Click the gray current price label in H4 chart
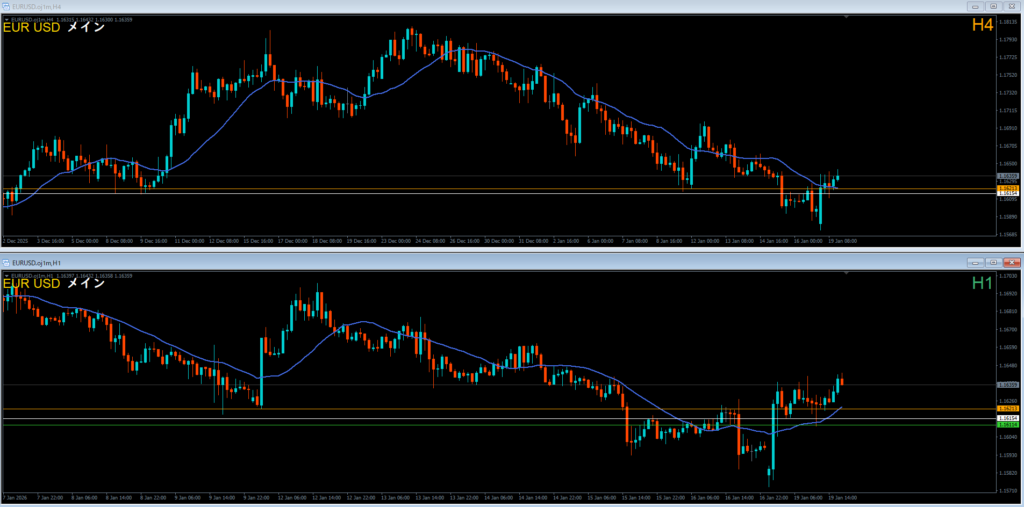1024x507 pixels. (x=1009, y=175)
